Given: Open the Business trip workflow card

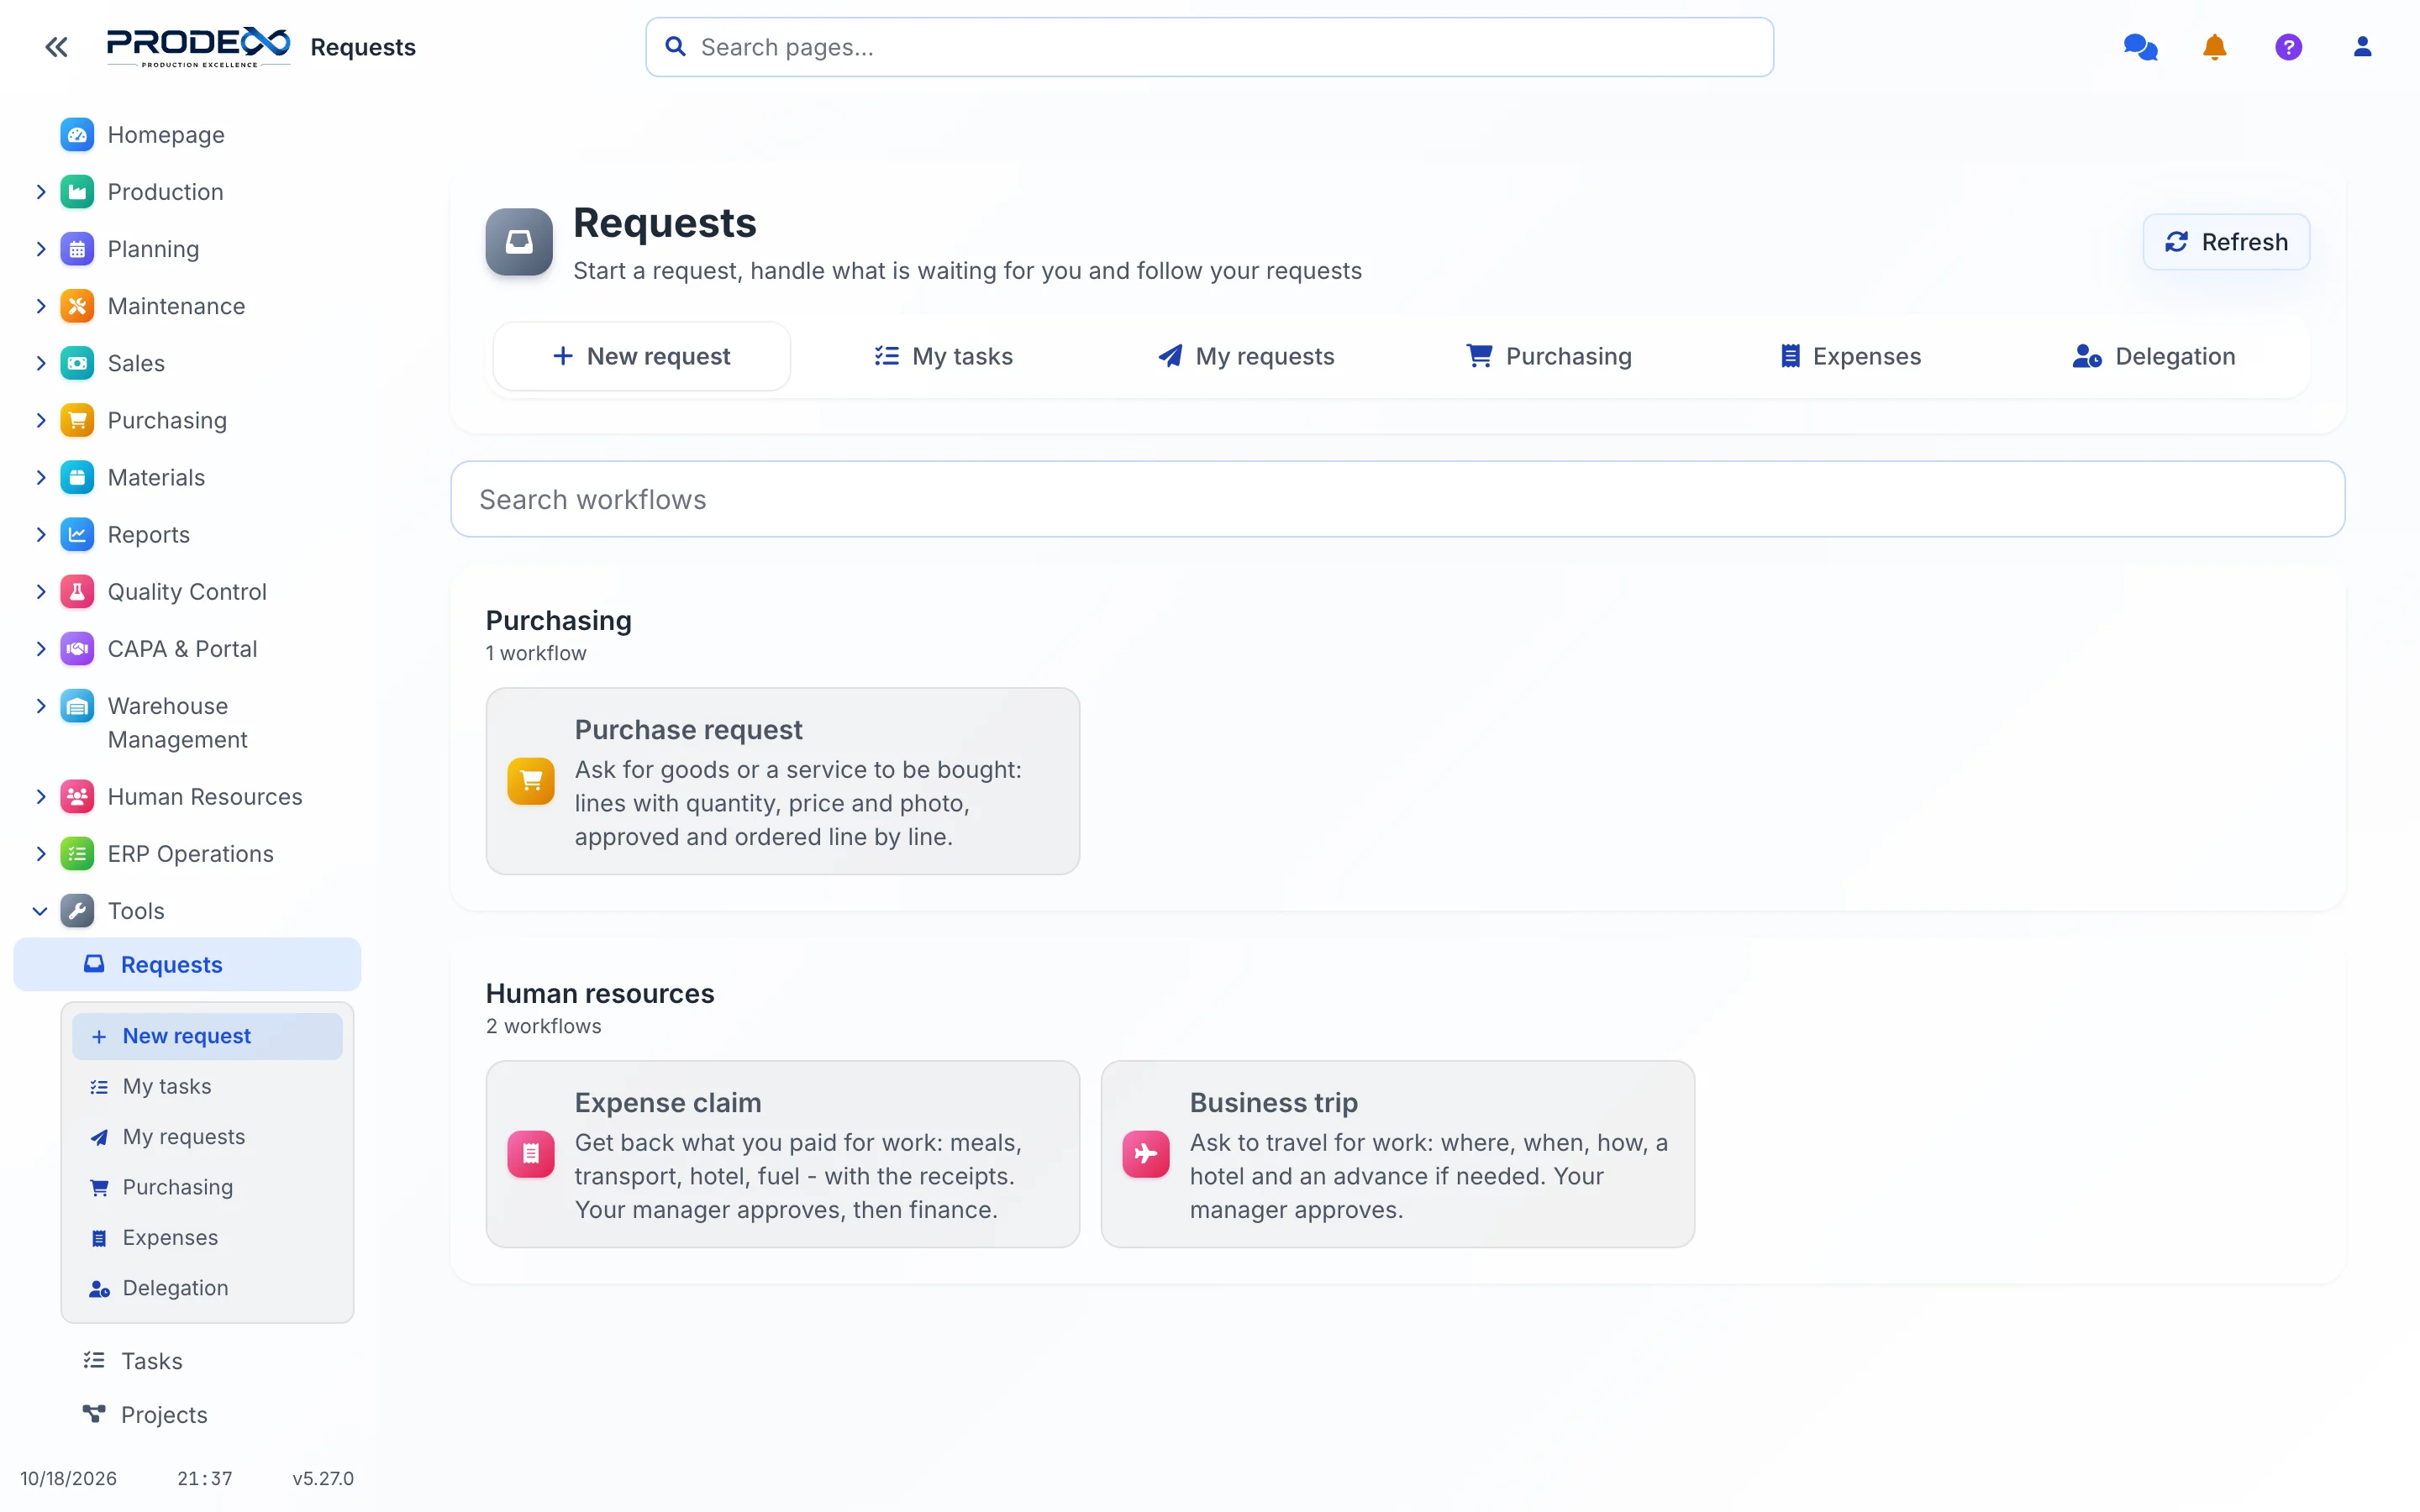Looking at the screenshot, I should pos(1397,1154).
